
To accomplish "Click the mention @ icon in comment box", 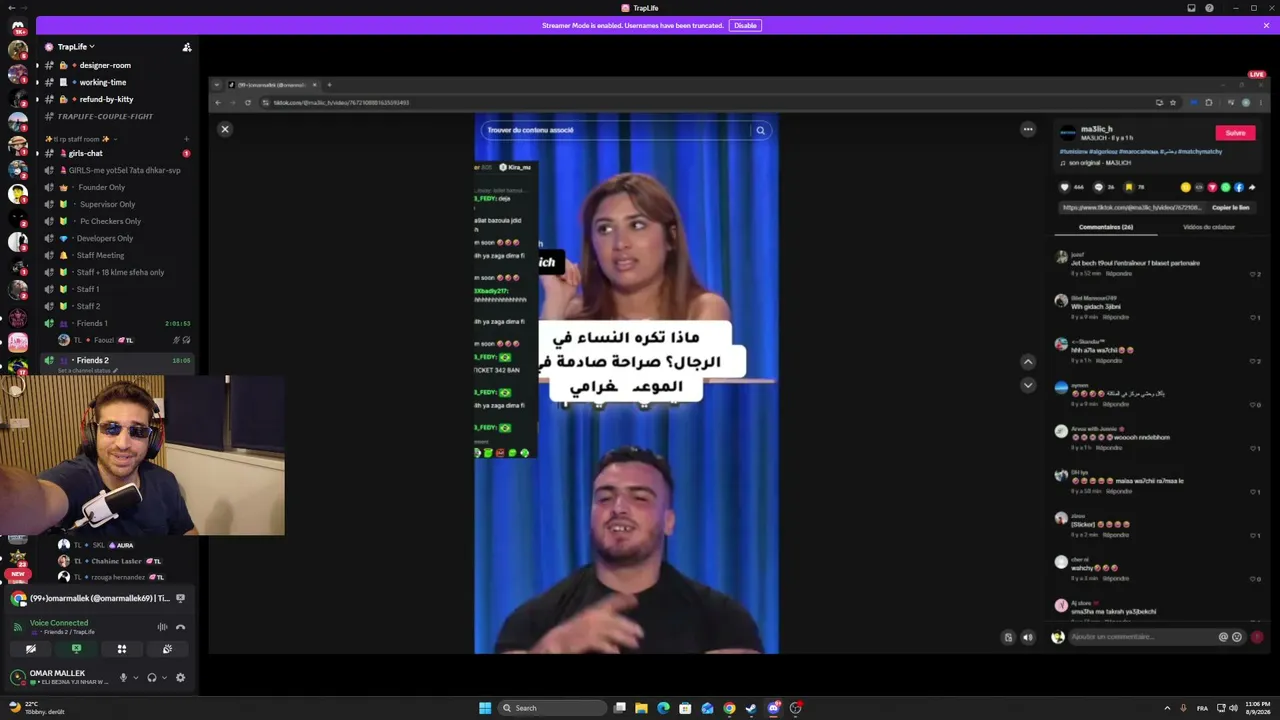I will coord(1223,637).
